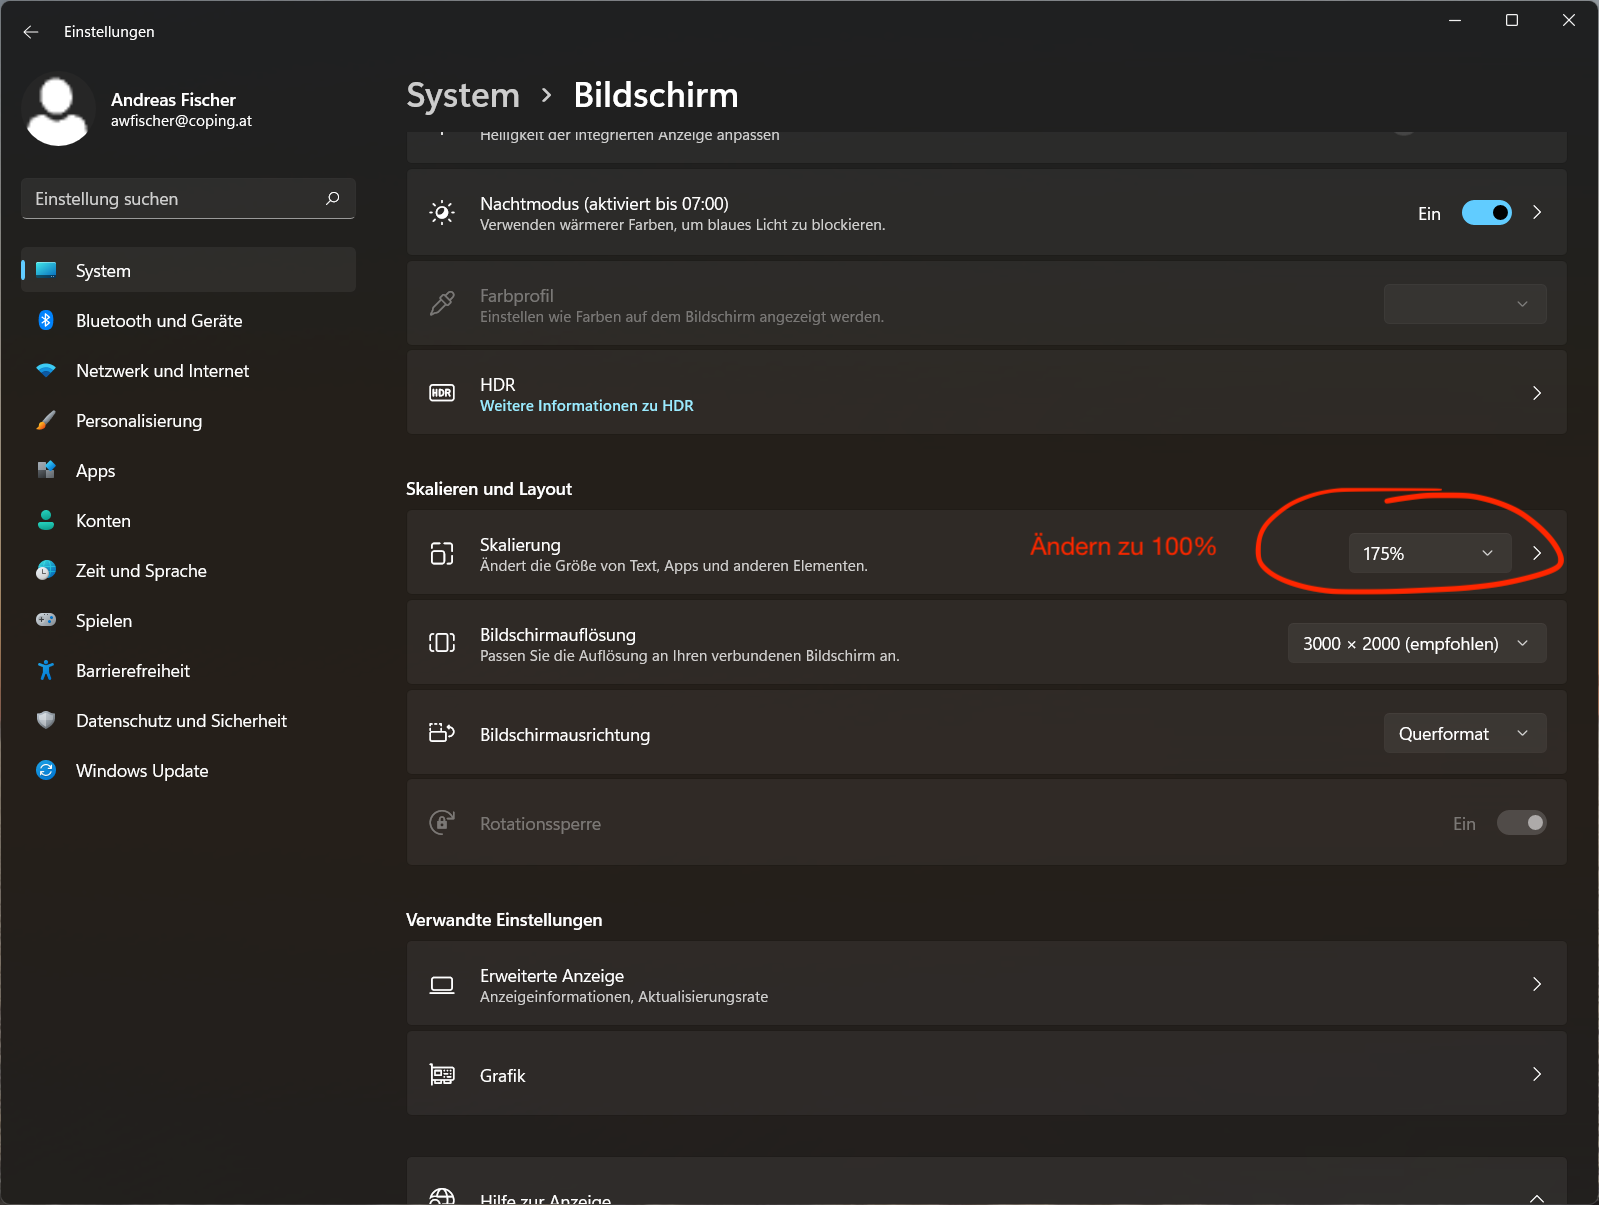Click the Personalisierung brush icon
Image resolution: width=1599 pixels, height=1205 pixels.
click(46, 420)
